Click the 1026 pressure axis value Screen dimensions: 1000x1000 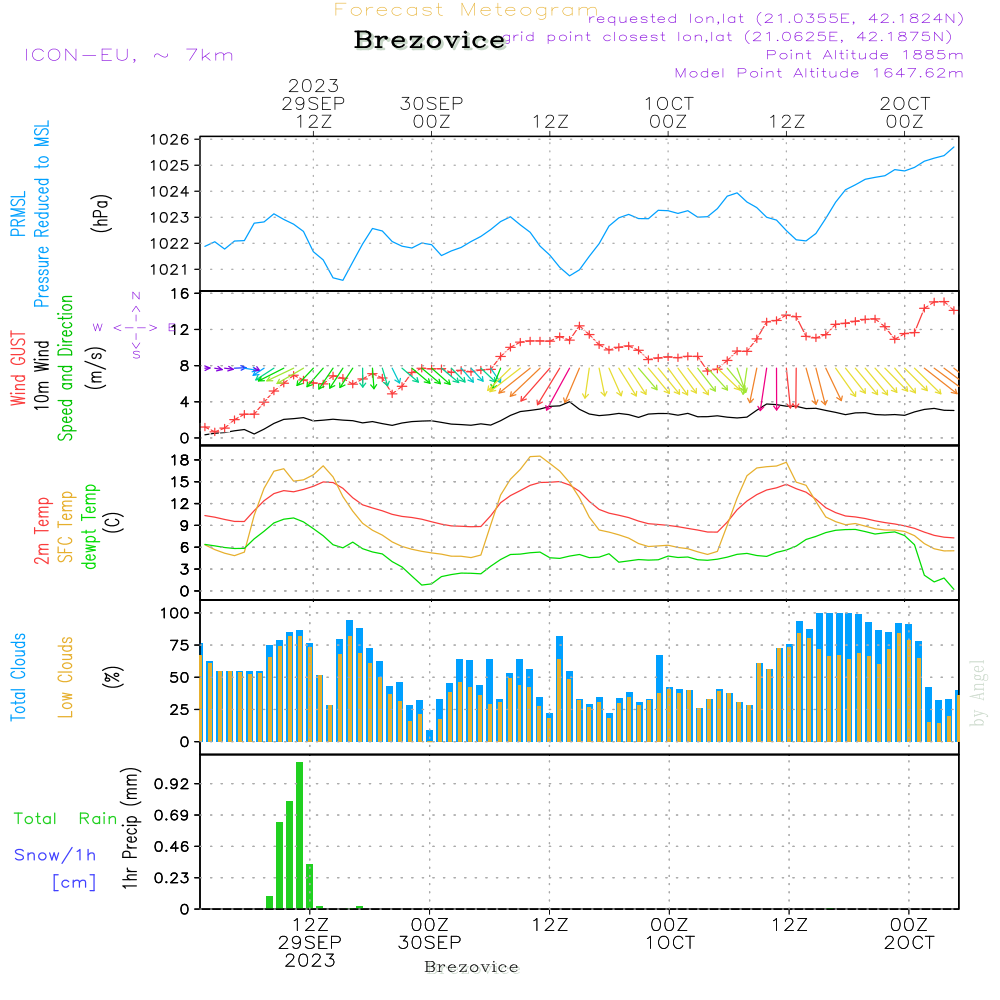coord(170,140)
